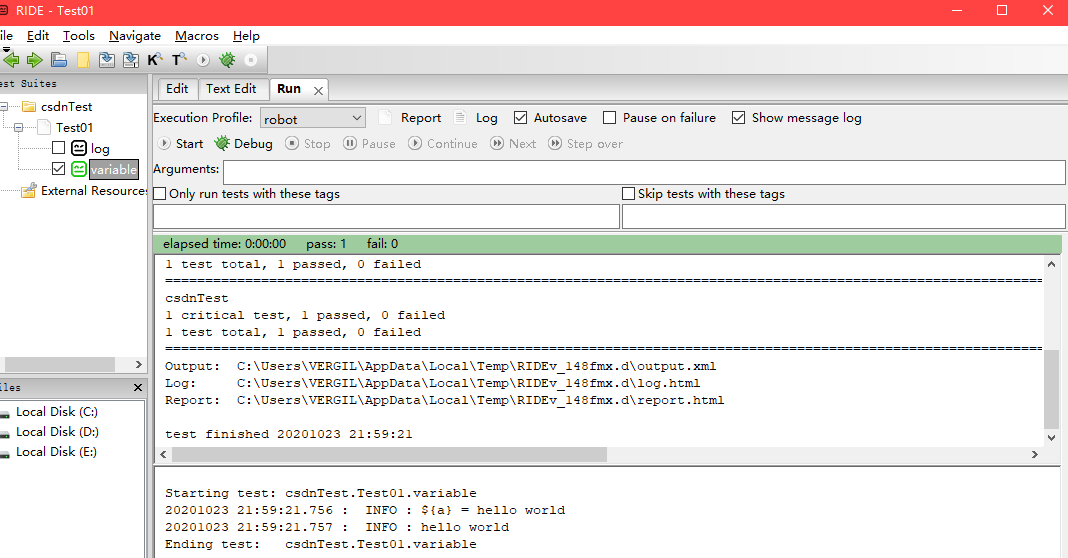Viewport: 1068px width, 558px height.
Task: Select External Resources tree item
Action: tap(94, 191)
